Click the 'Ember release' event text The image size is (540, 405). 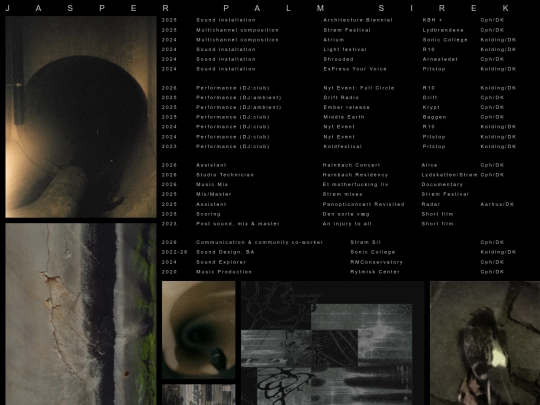point(346,107)
